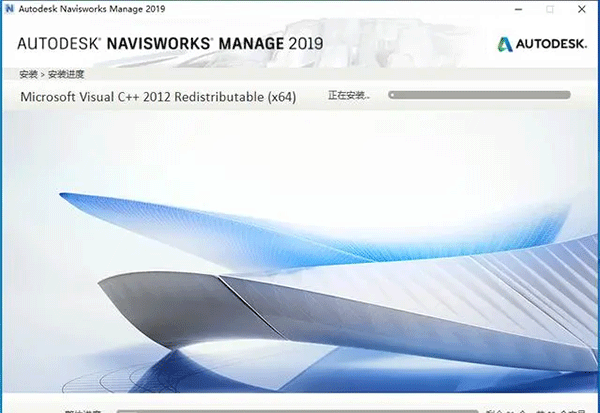Click 'Microsoft Visual C++ 2012 Redistributable (x64)' text
The height and width of the screenshot is (413, 600).
tap(158, 97)
